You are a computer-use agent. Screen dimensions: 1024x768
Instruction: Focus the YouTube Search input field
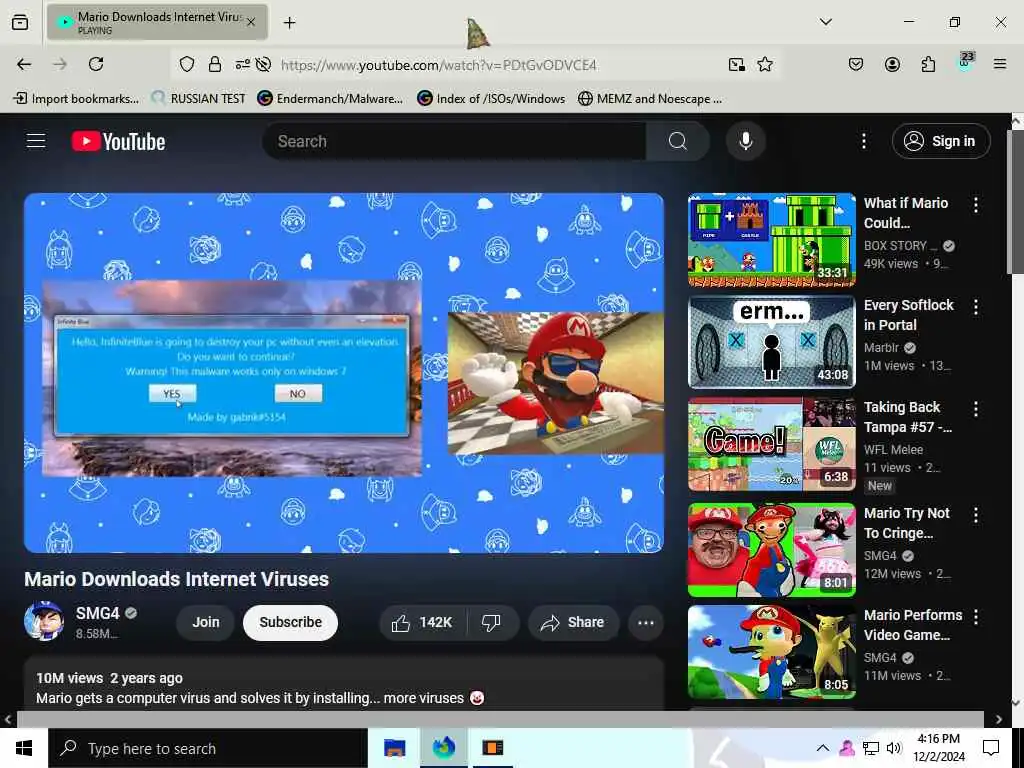(455, 141)
